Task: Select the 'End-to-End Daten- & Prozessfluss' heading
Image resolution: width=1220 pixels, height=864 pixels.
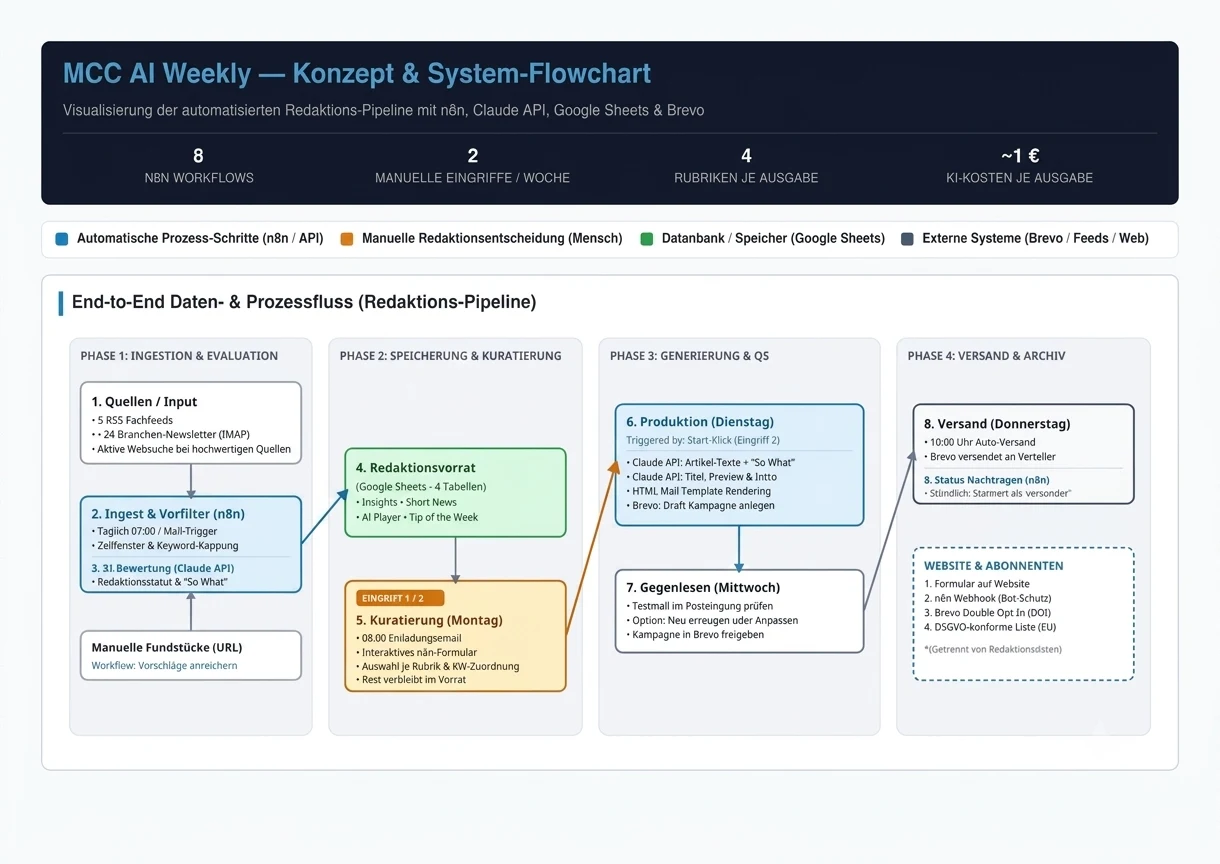Action: click(x=304, y=302)
